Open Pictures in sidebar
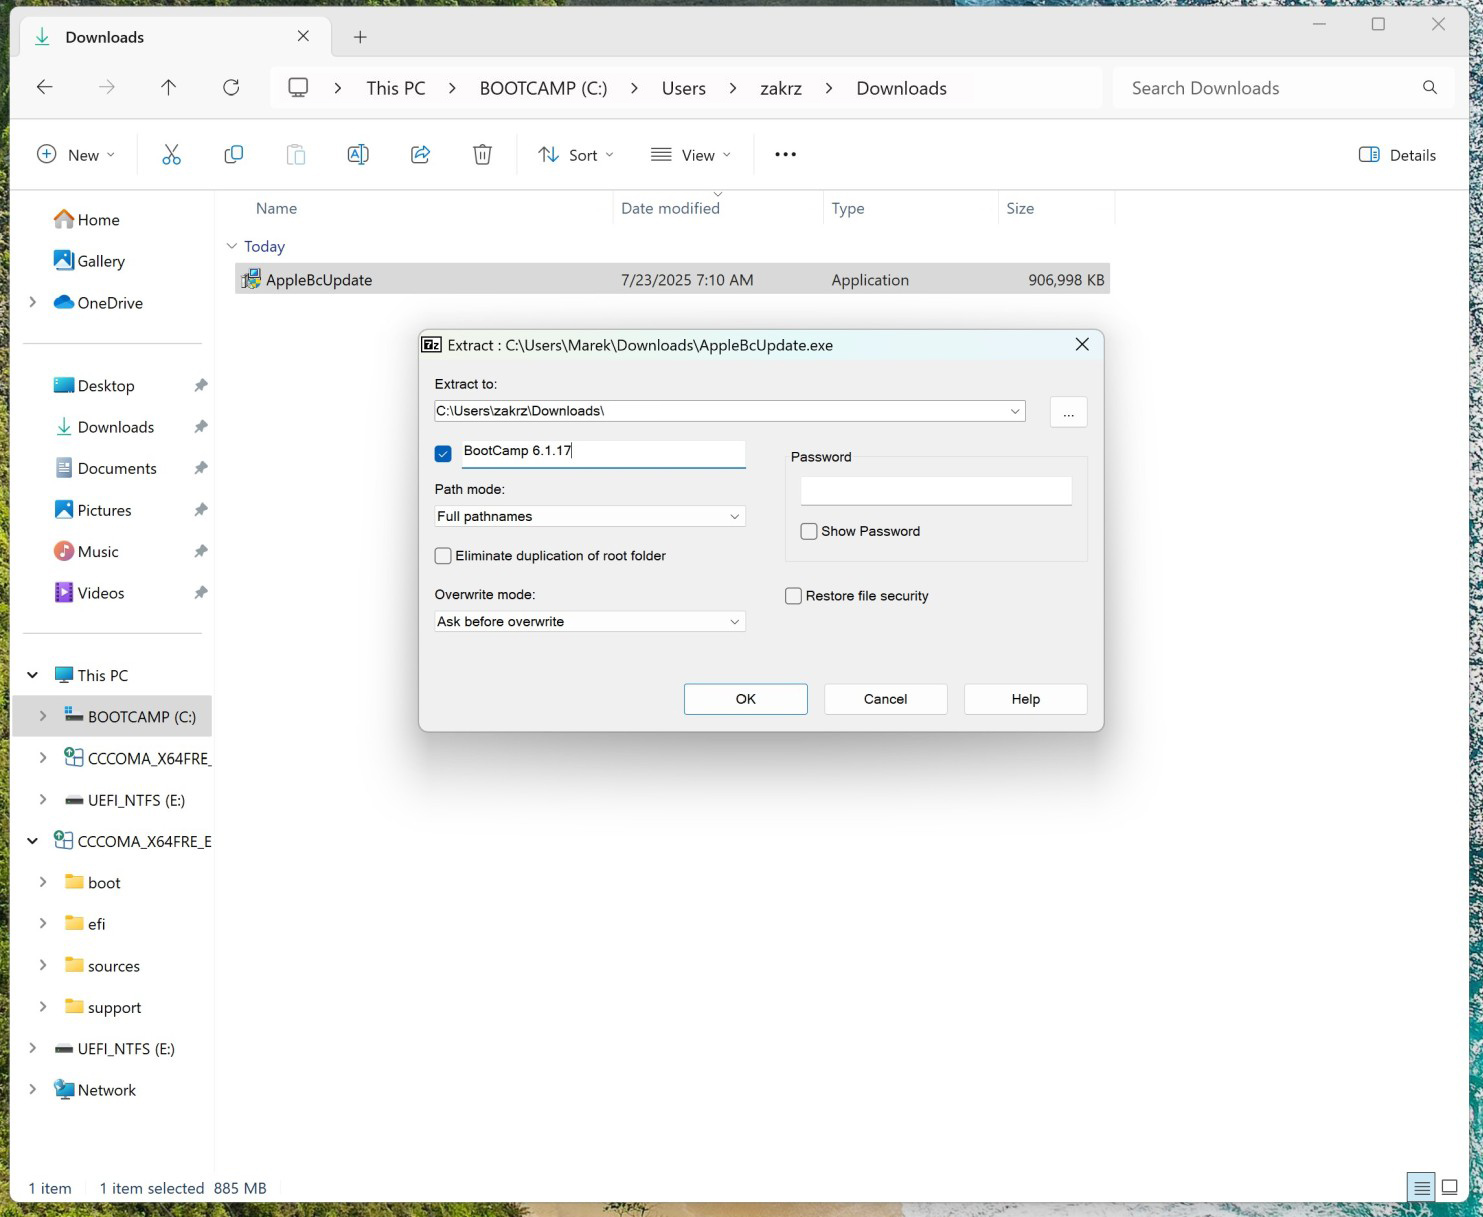The height and width of the screenshot is (1217, 1483). pyautogui.click(x=93, y=510)
